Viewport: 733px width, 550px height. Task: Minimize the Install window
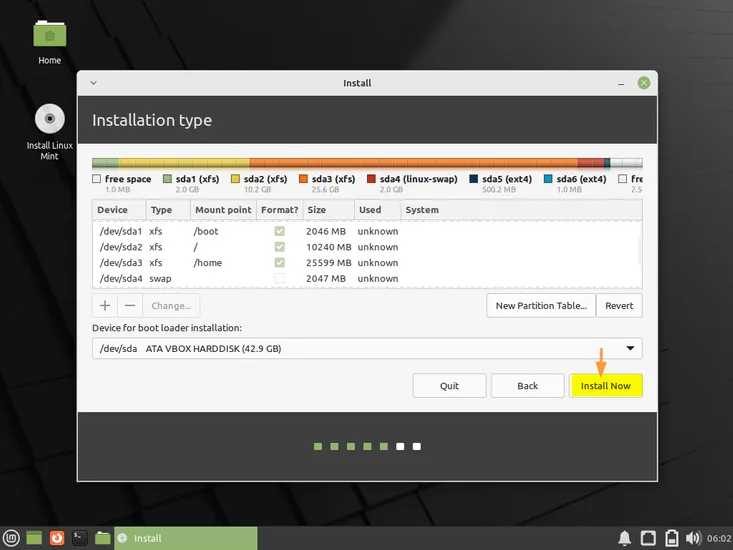point(621,84)
